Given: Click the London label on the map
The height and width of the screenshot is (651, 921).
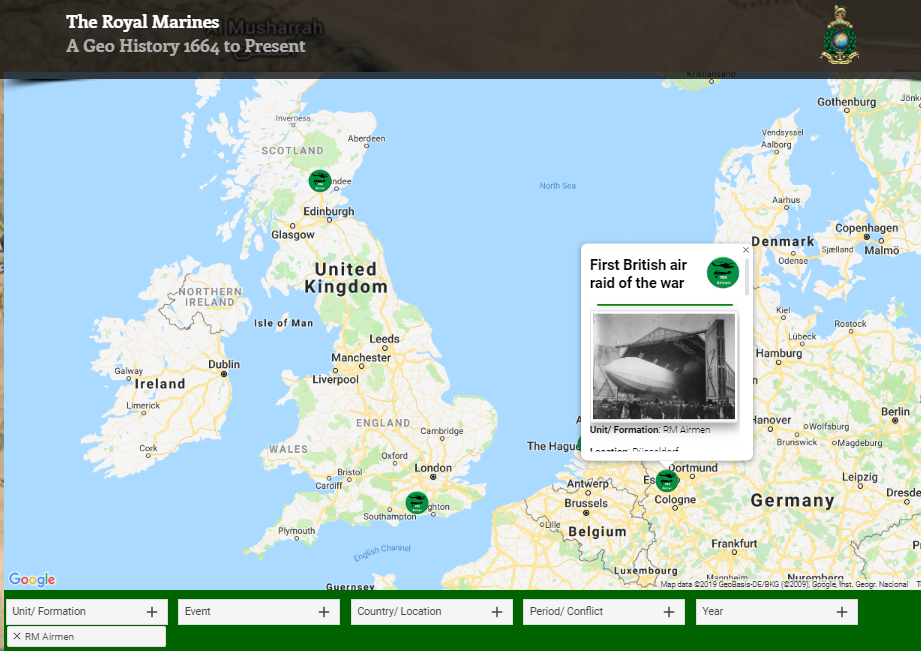Looking at the screenshot, I should [433, 468].
